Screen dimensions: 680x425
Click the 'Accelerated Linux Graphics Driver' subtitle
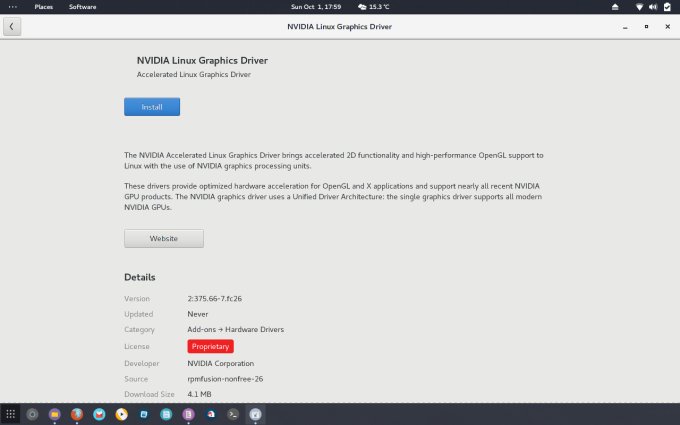[194, 75]
